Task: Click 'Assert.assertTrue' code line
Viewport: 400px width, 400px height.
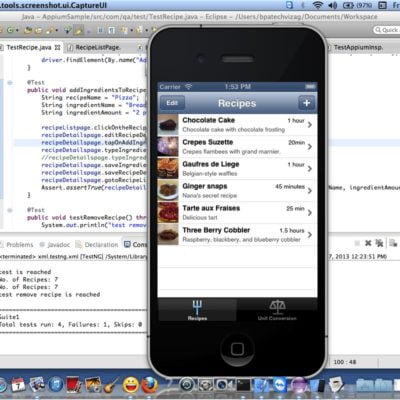Action: click(94, 188)
